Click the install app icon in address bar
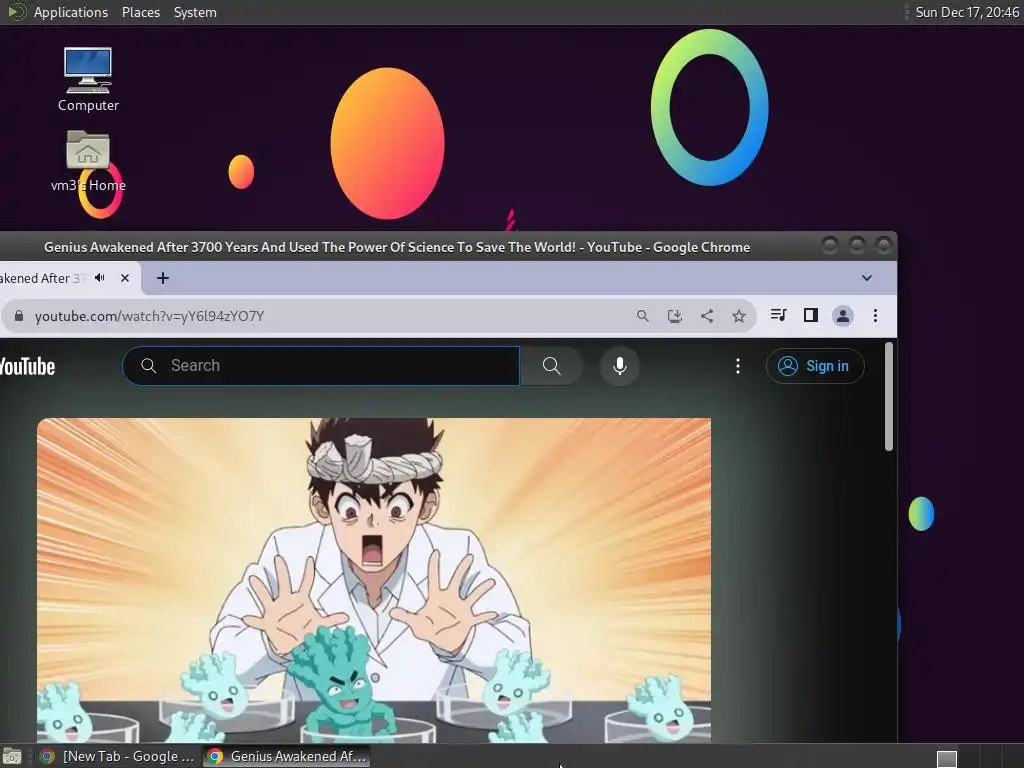1024x768 pixels. coord(675,316)
